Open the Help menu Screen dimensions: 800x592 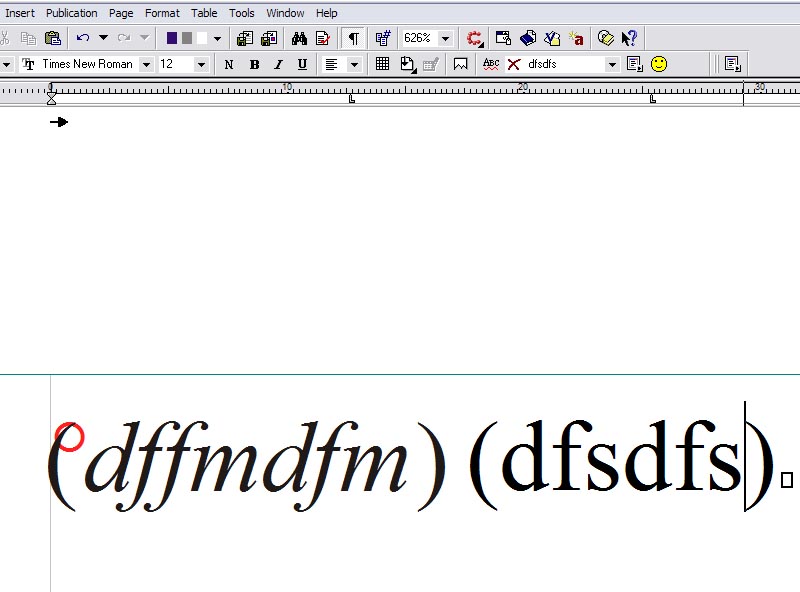[x=327, y=13]
